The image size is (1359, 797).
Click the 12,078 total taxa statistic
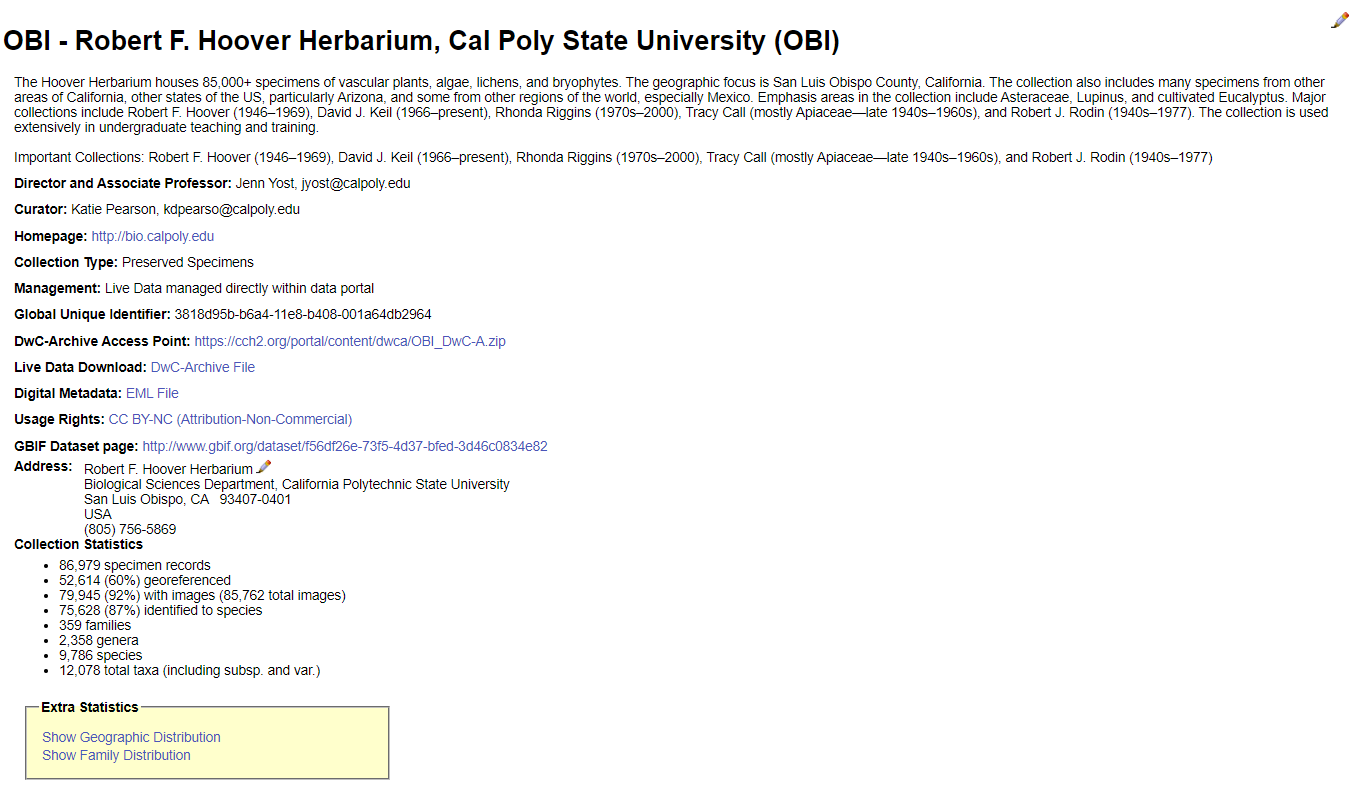tap(190, 670)
